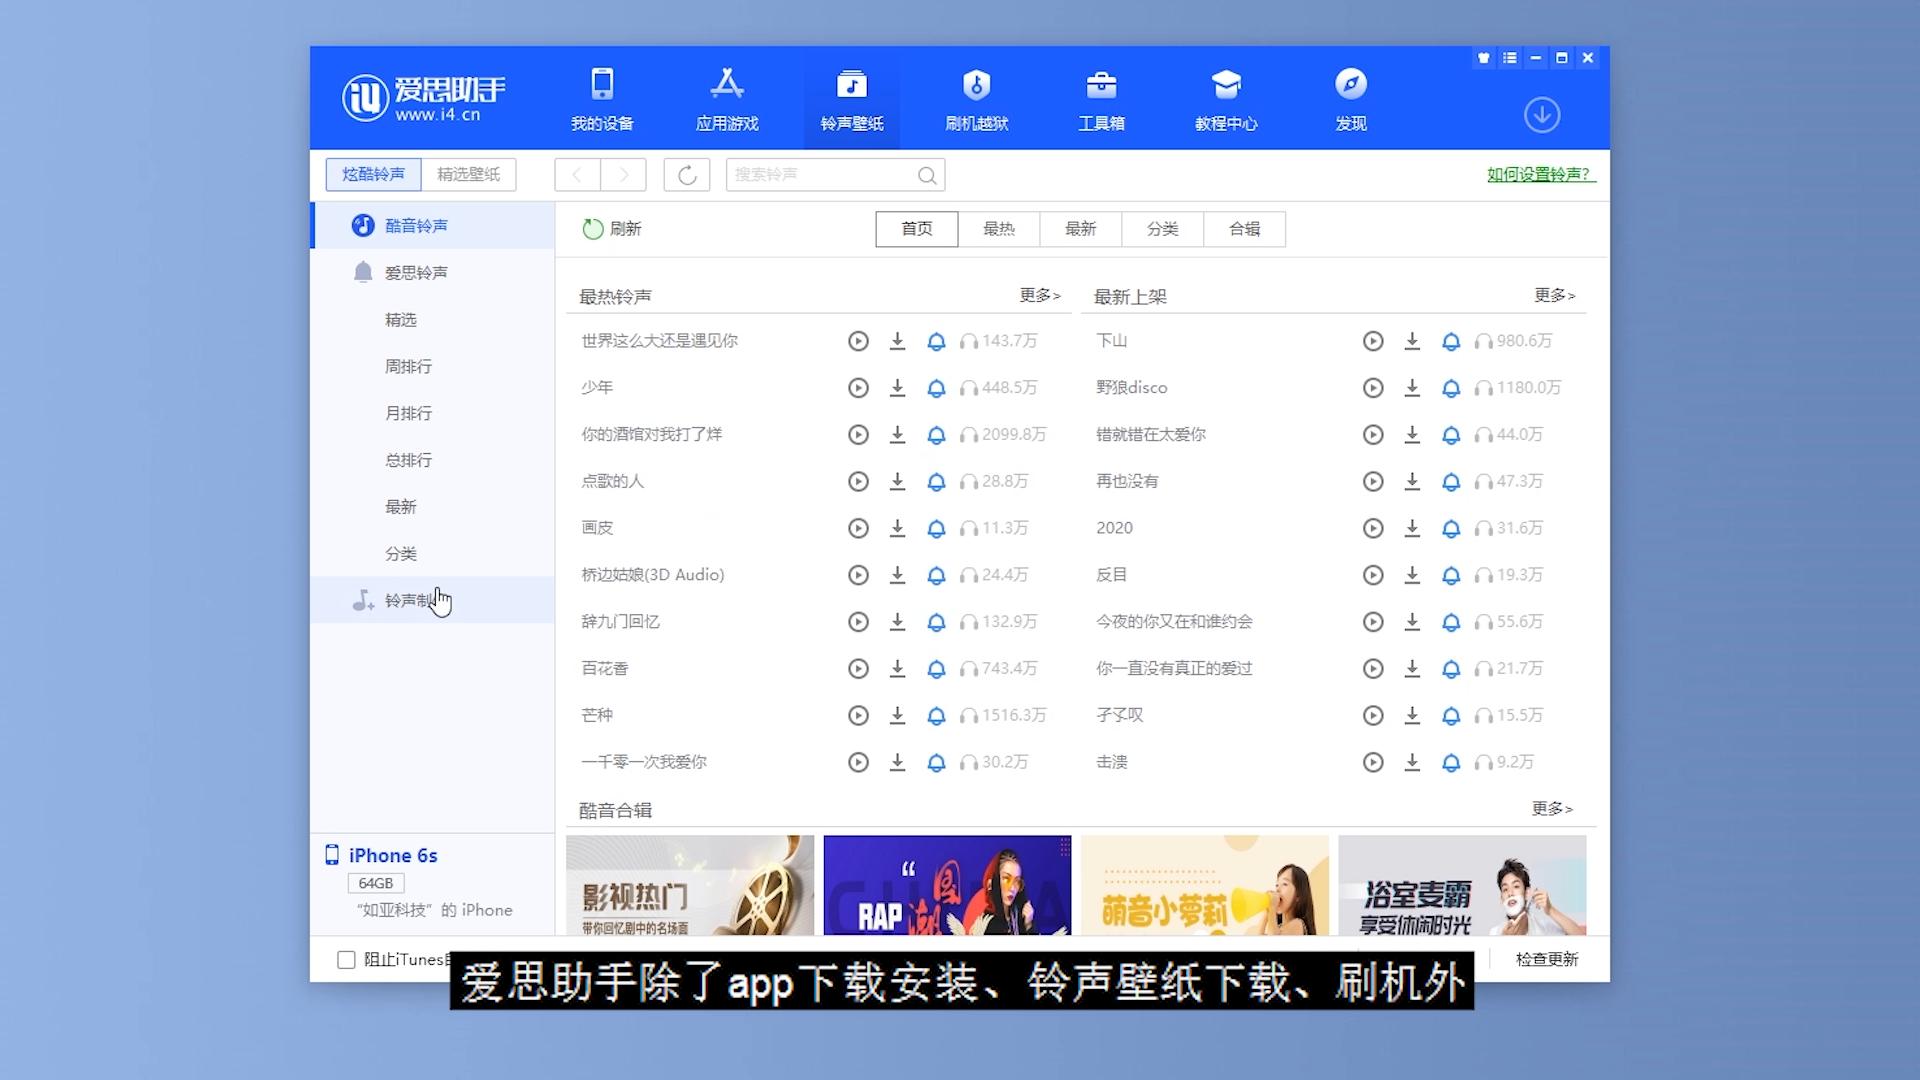Open the 分类 sidebar category
Screen dimensions: 1920x1080
tap(401, 553)
